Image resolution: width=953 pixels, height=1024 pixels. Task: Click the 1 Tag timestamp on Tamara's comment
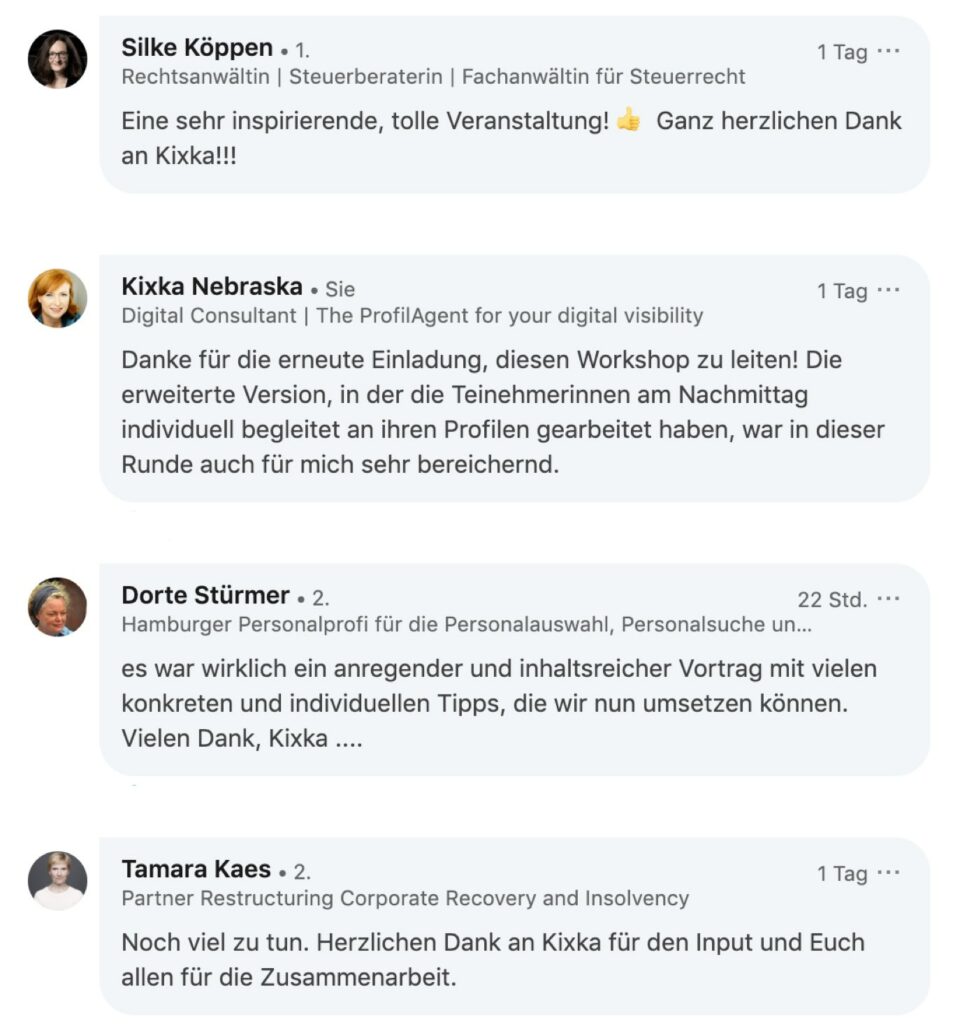pyautogui.click(x=841, y=874)
